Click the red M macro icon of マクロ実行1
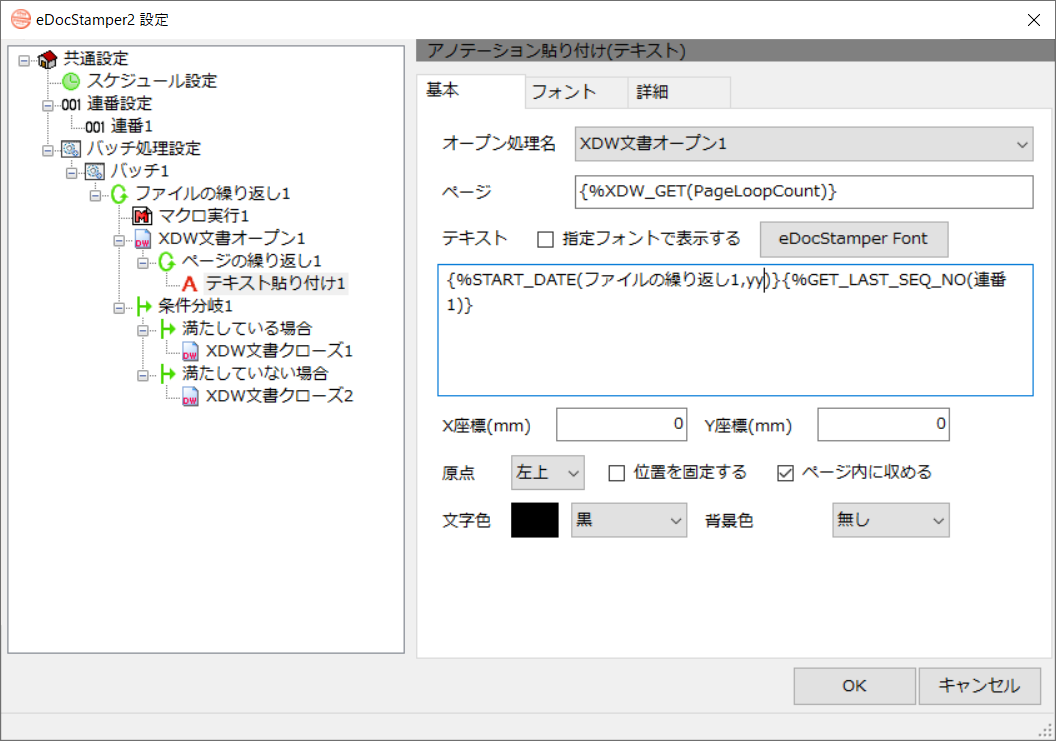 point(142,216)
